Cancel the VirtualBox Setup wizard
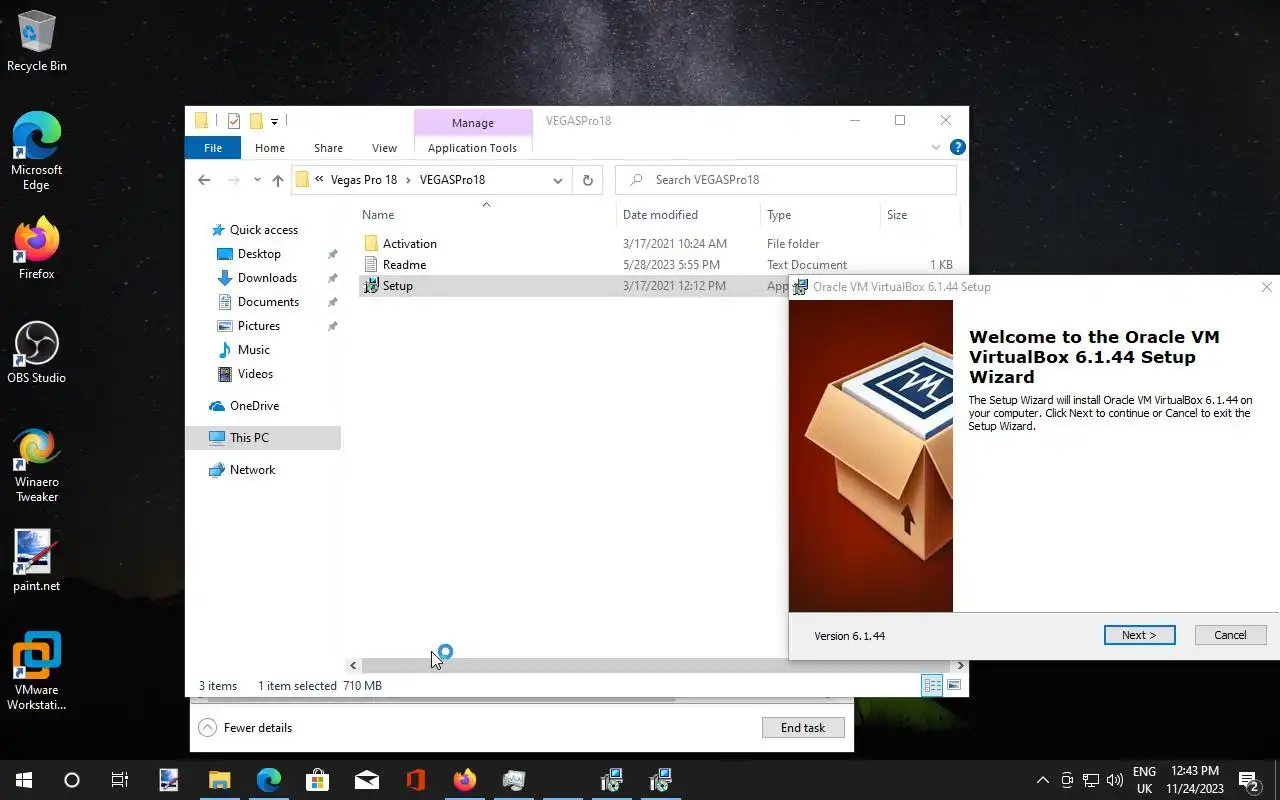 tap(1230, 635)
